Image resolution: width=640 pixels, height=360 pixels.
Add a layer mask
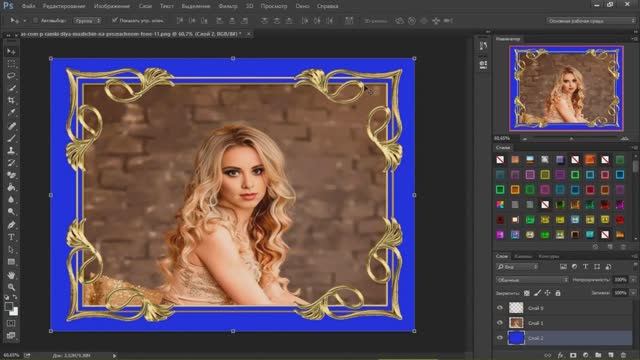573,355
